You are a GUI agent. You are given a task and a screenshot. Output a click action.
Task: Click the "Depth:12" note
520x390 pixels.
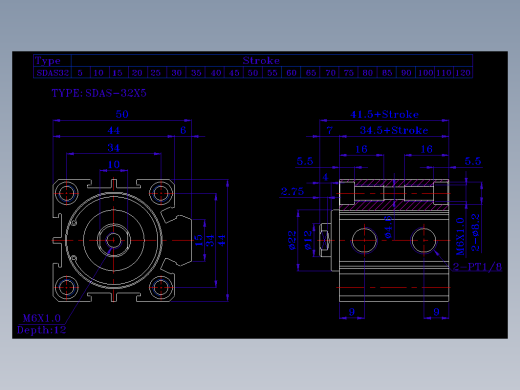42,330
